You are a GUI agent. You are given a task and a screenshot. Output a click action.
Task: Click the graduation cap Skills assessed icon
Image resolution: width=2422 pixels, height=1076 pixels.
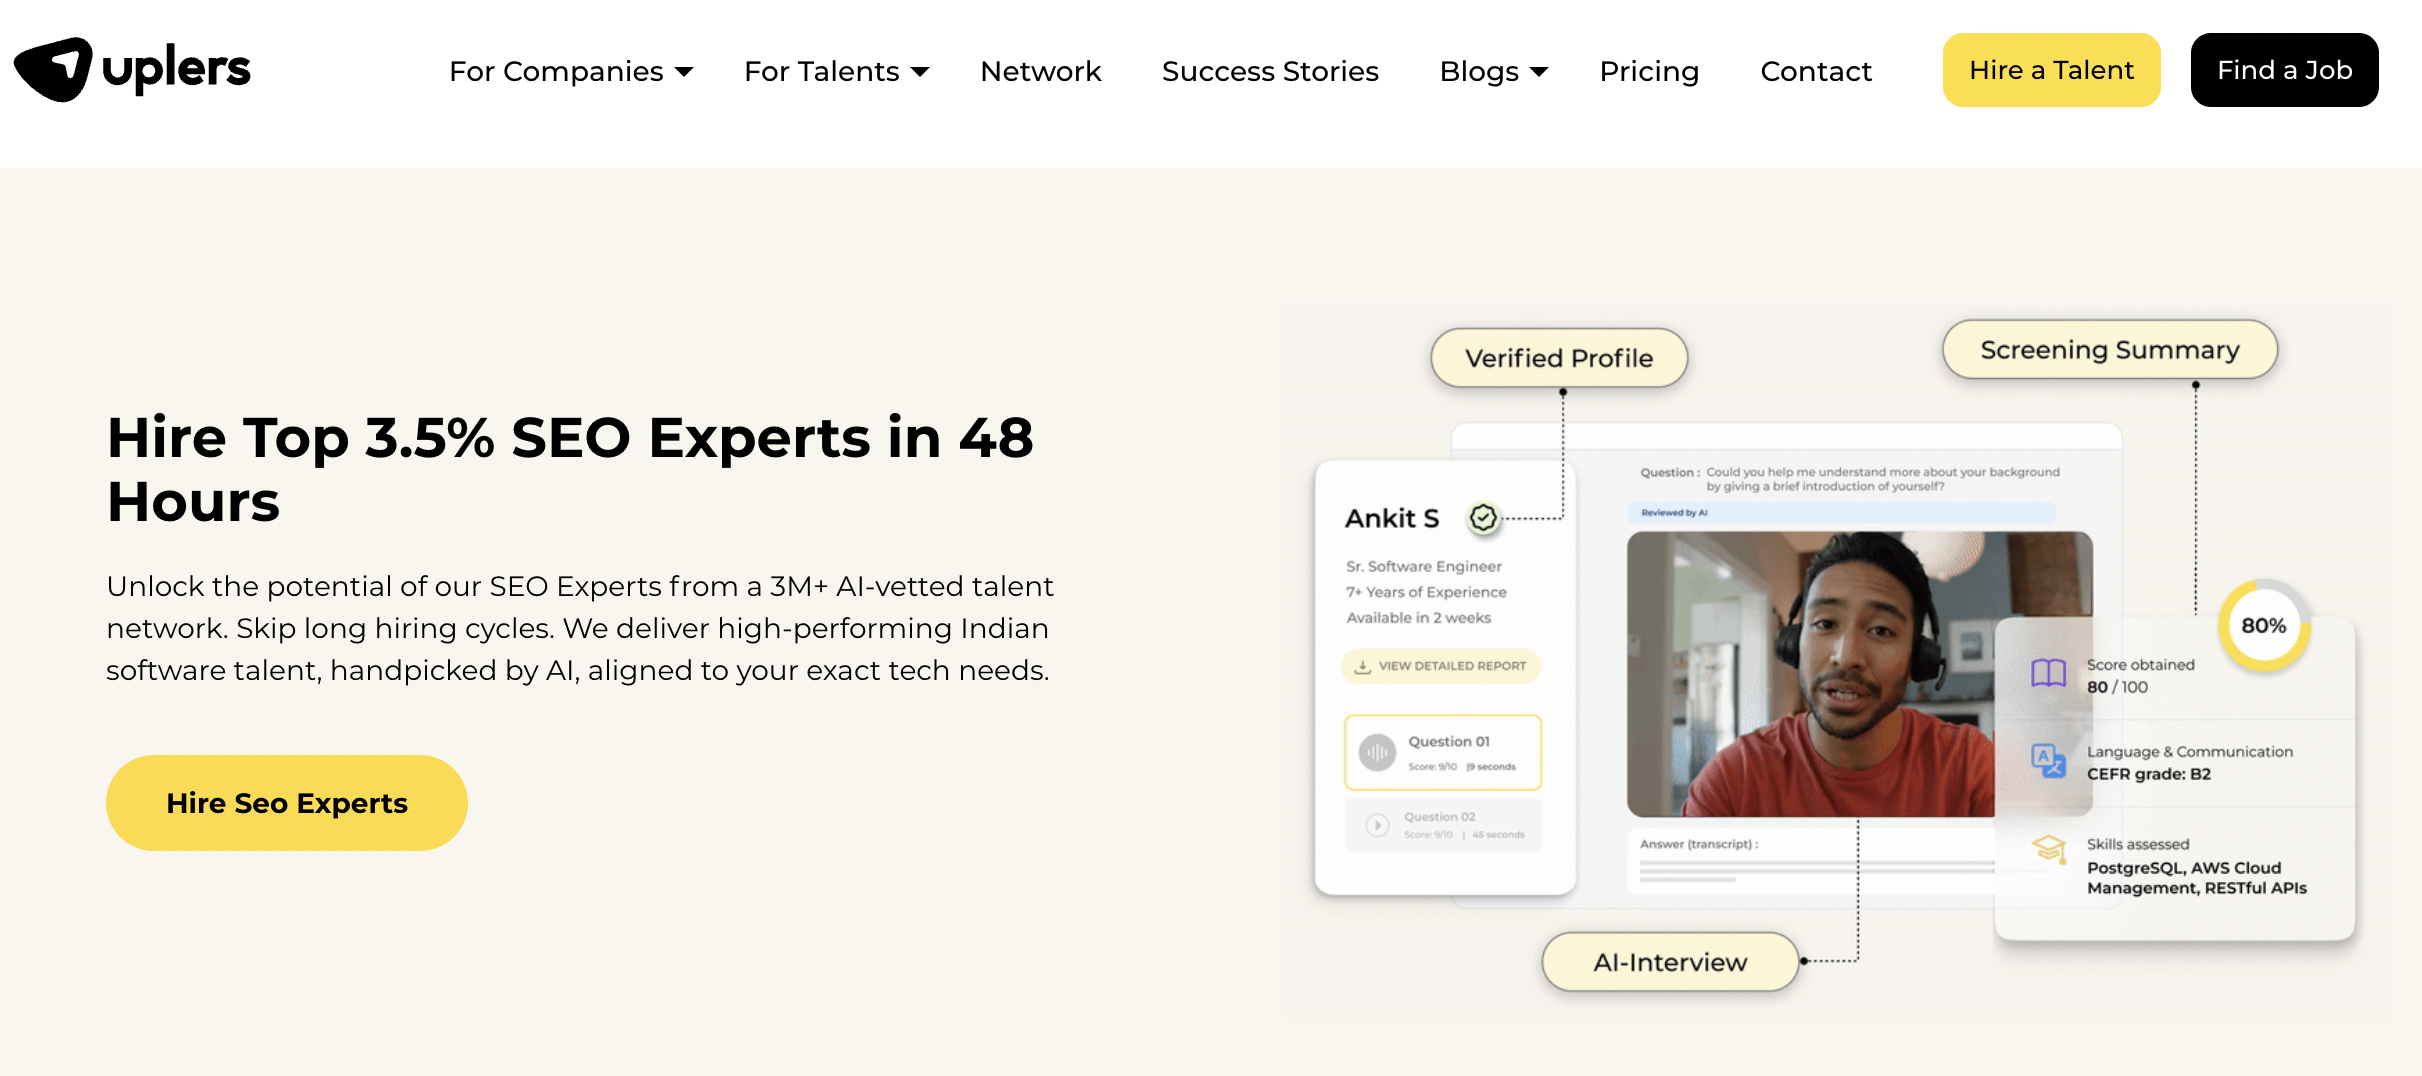point(2048,849)
